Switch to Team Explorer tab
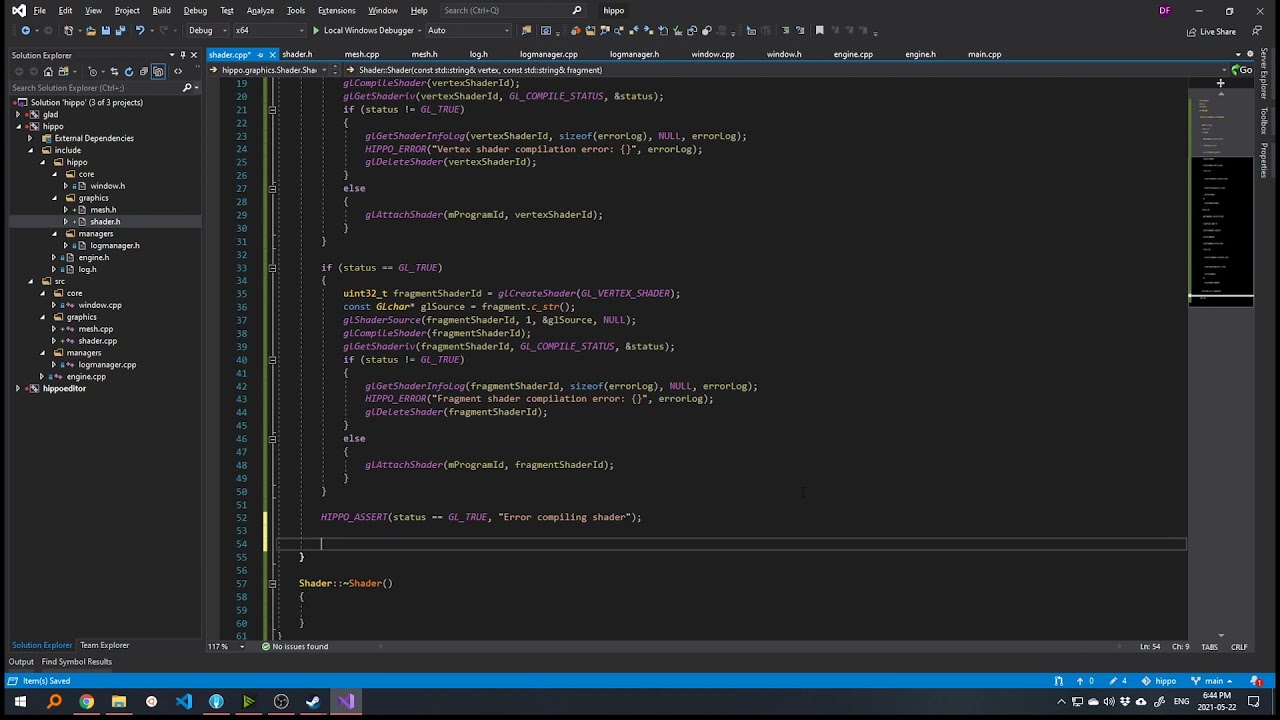1280x720 pixels. [x=105, y=645]
